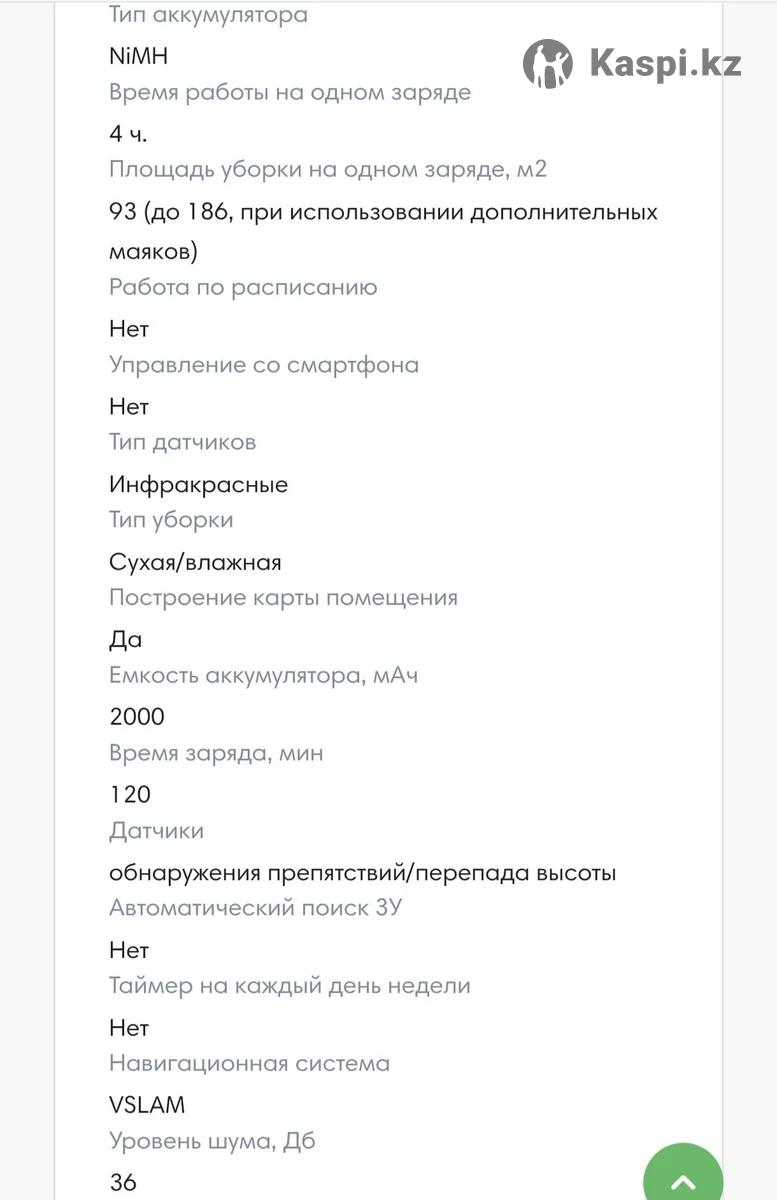Click 'обнаружения препятствий/перепада высоты' value
Screen dimensions: 777x1200
[362, 873]
